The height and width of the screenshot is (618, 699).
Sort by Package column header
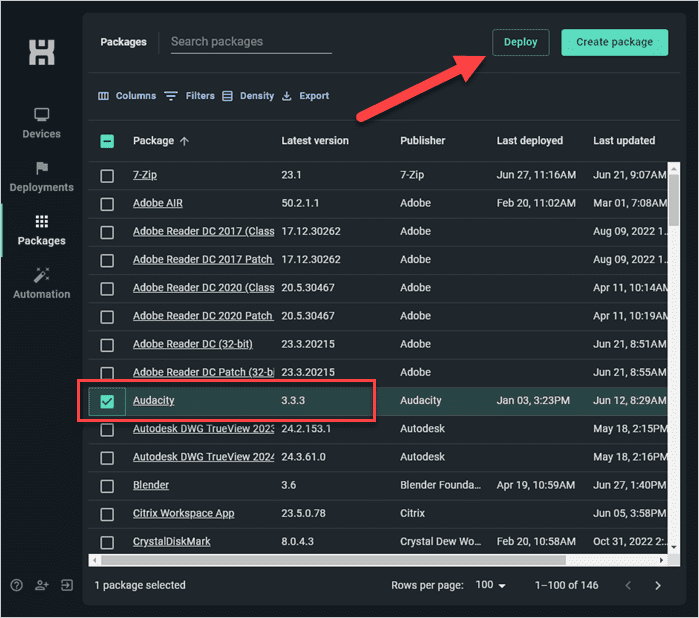[153, 140]
